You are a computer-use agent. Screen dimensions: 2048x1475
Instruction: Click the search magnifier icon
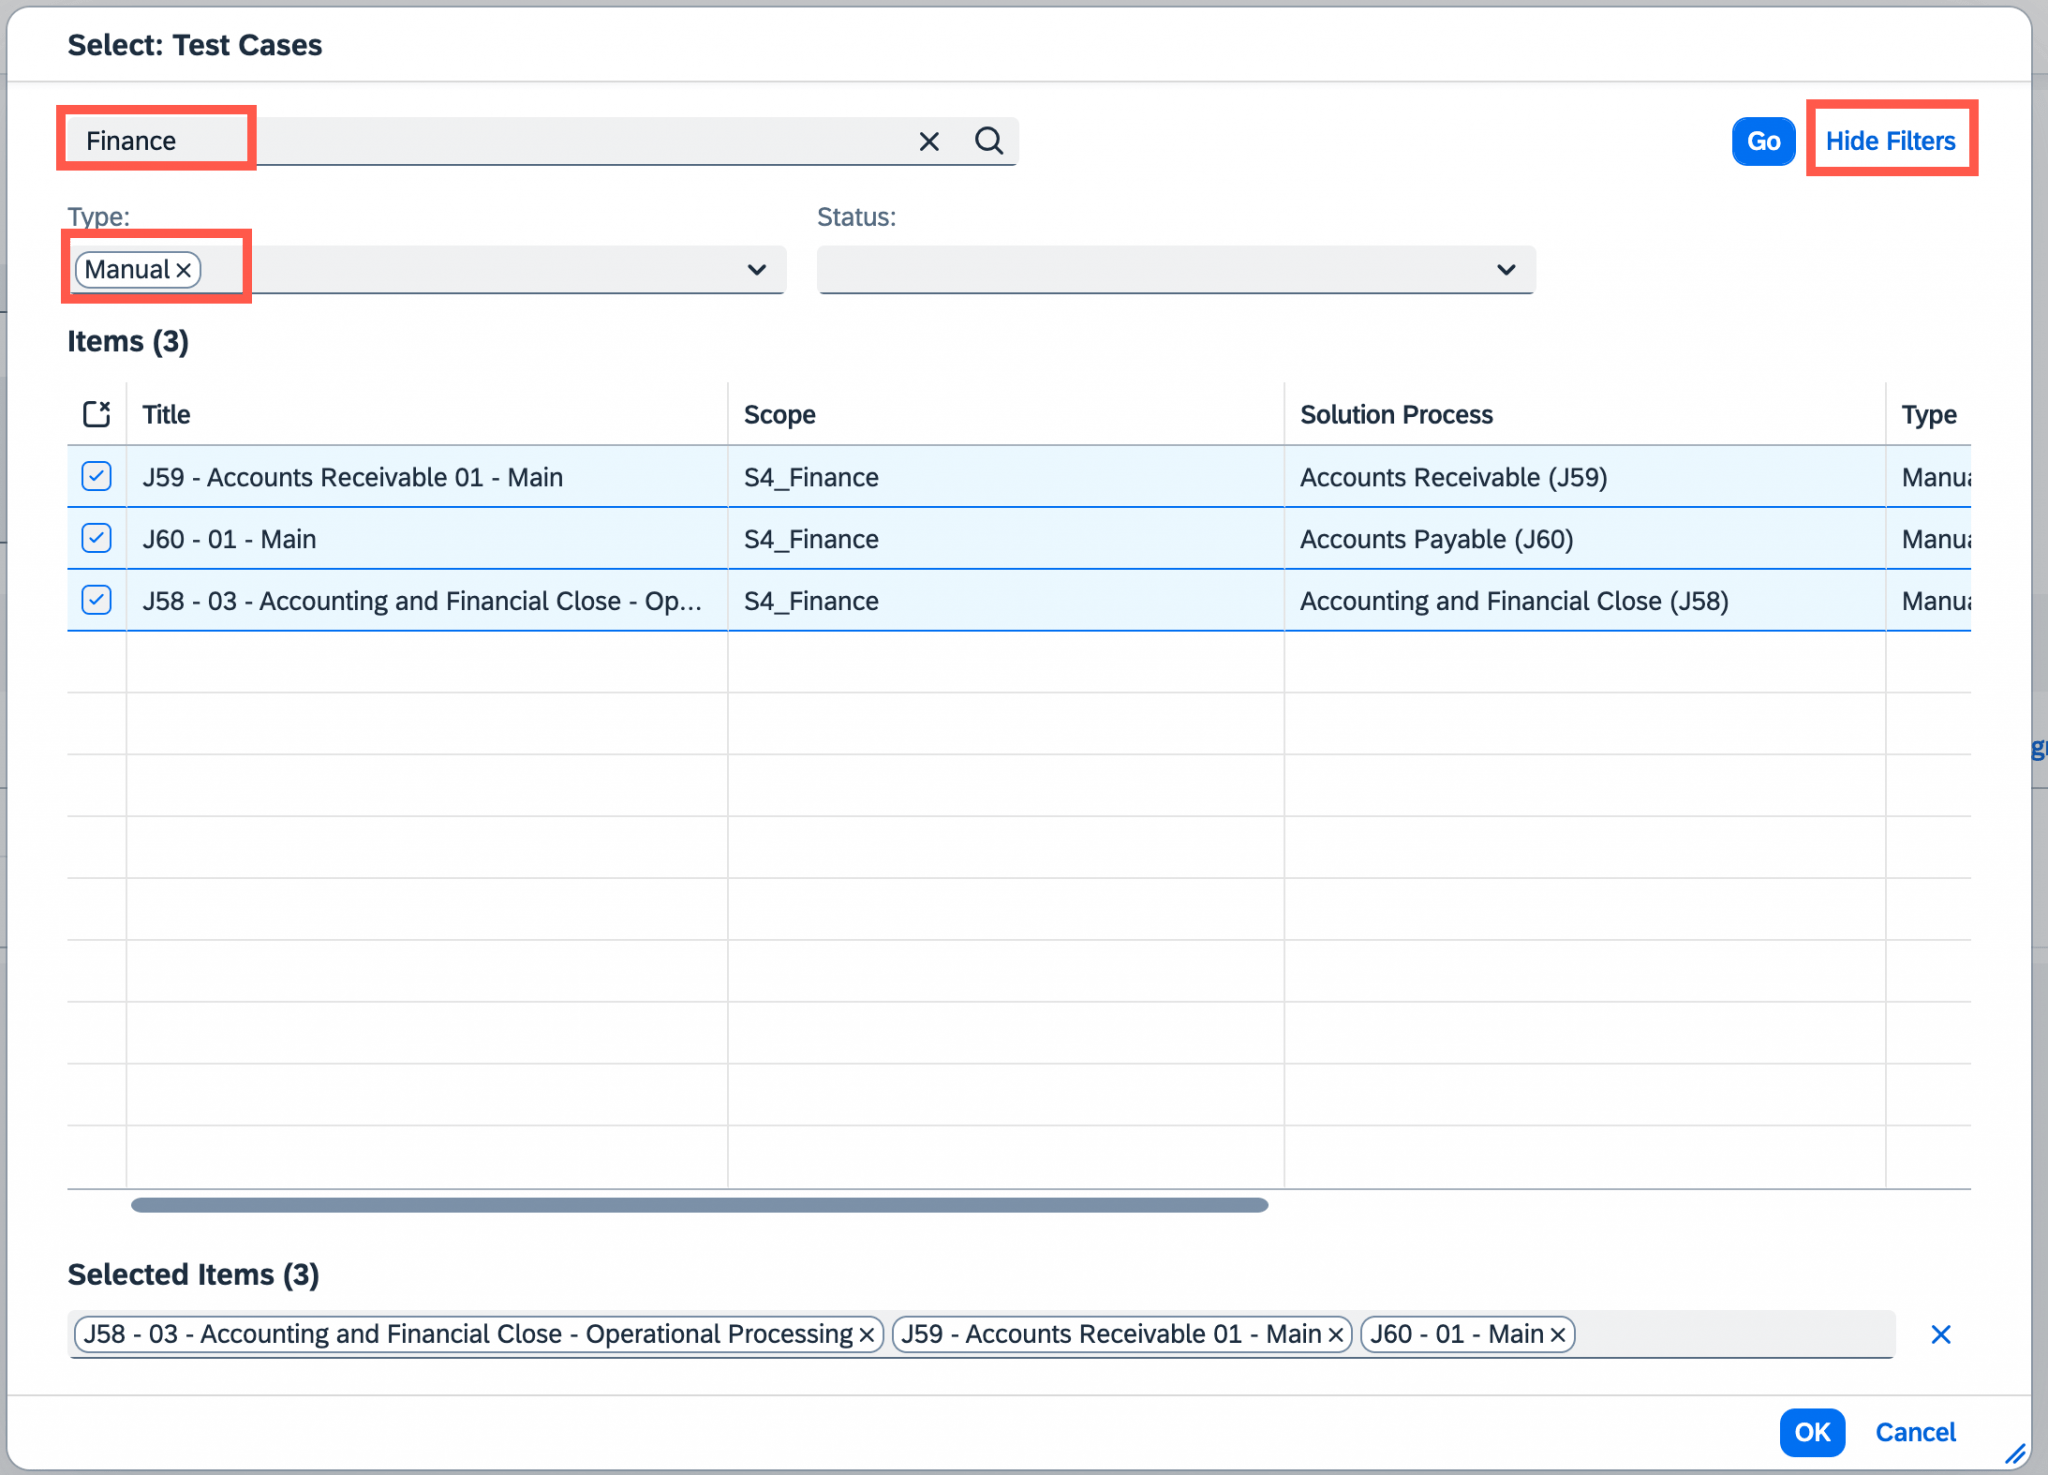coord(989,141)
